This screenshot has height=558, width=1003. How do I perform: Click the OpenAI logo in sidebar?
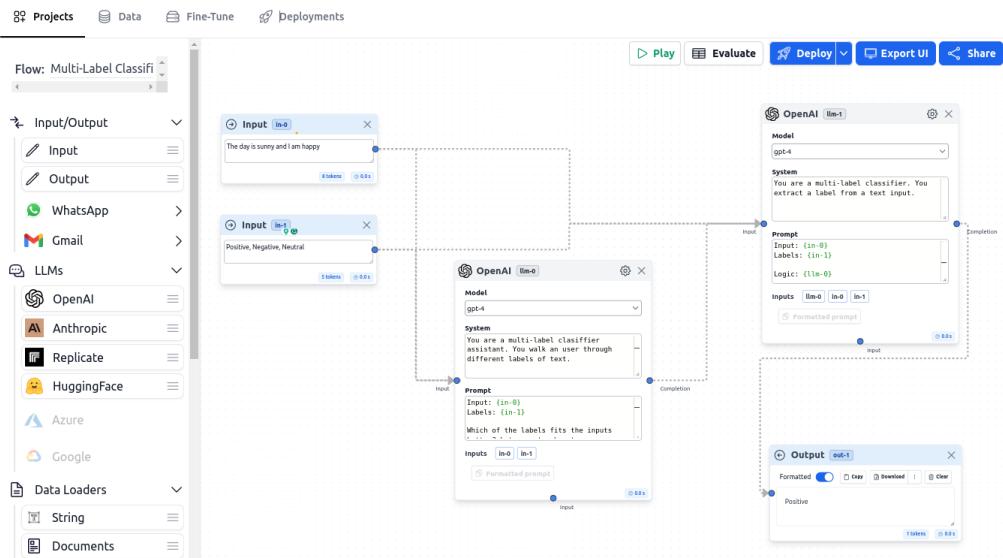[x=34, y=299]
